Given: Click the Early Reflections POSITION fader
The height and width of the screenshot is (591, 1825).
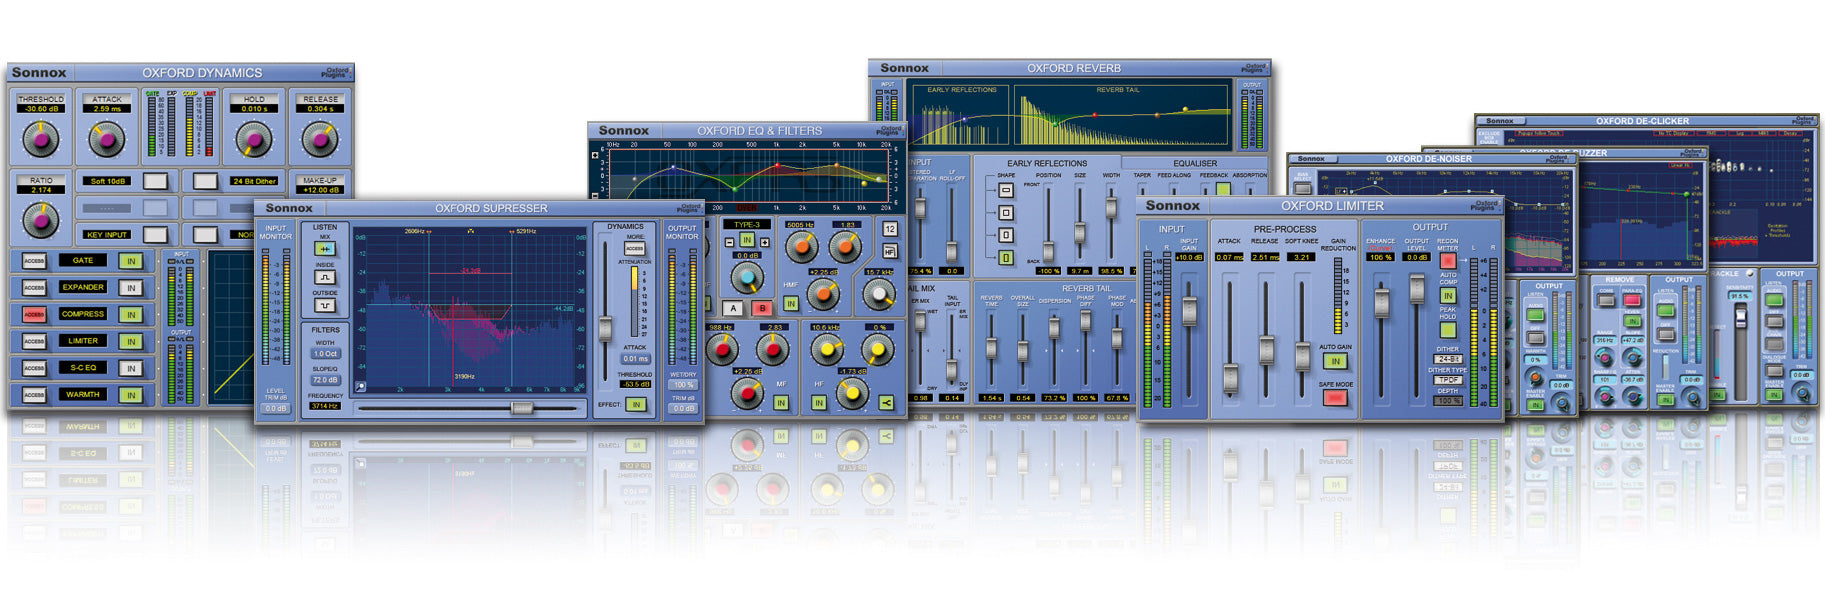Looking at the screenshot, I should pos(1048,250).
